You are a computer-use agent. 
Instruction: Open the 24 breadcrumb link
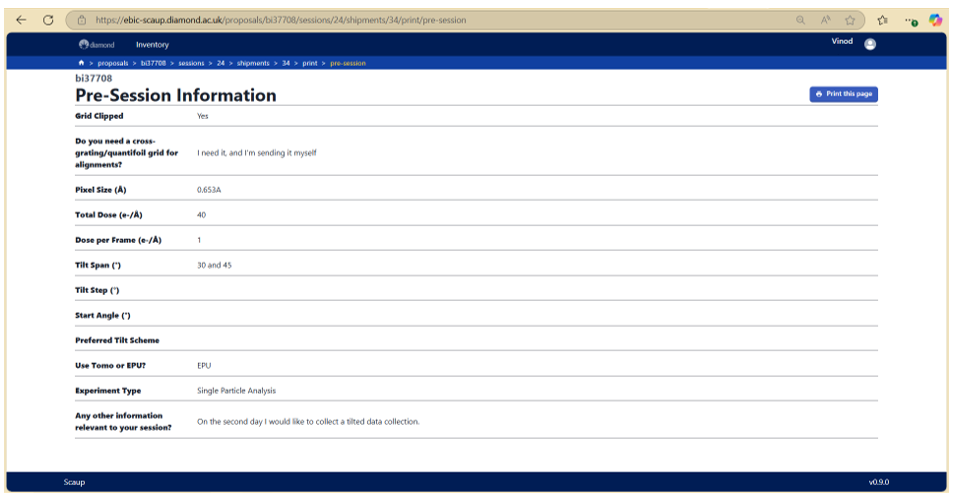click(220, 63)
